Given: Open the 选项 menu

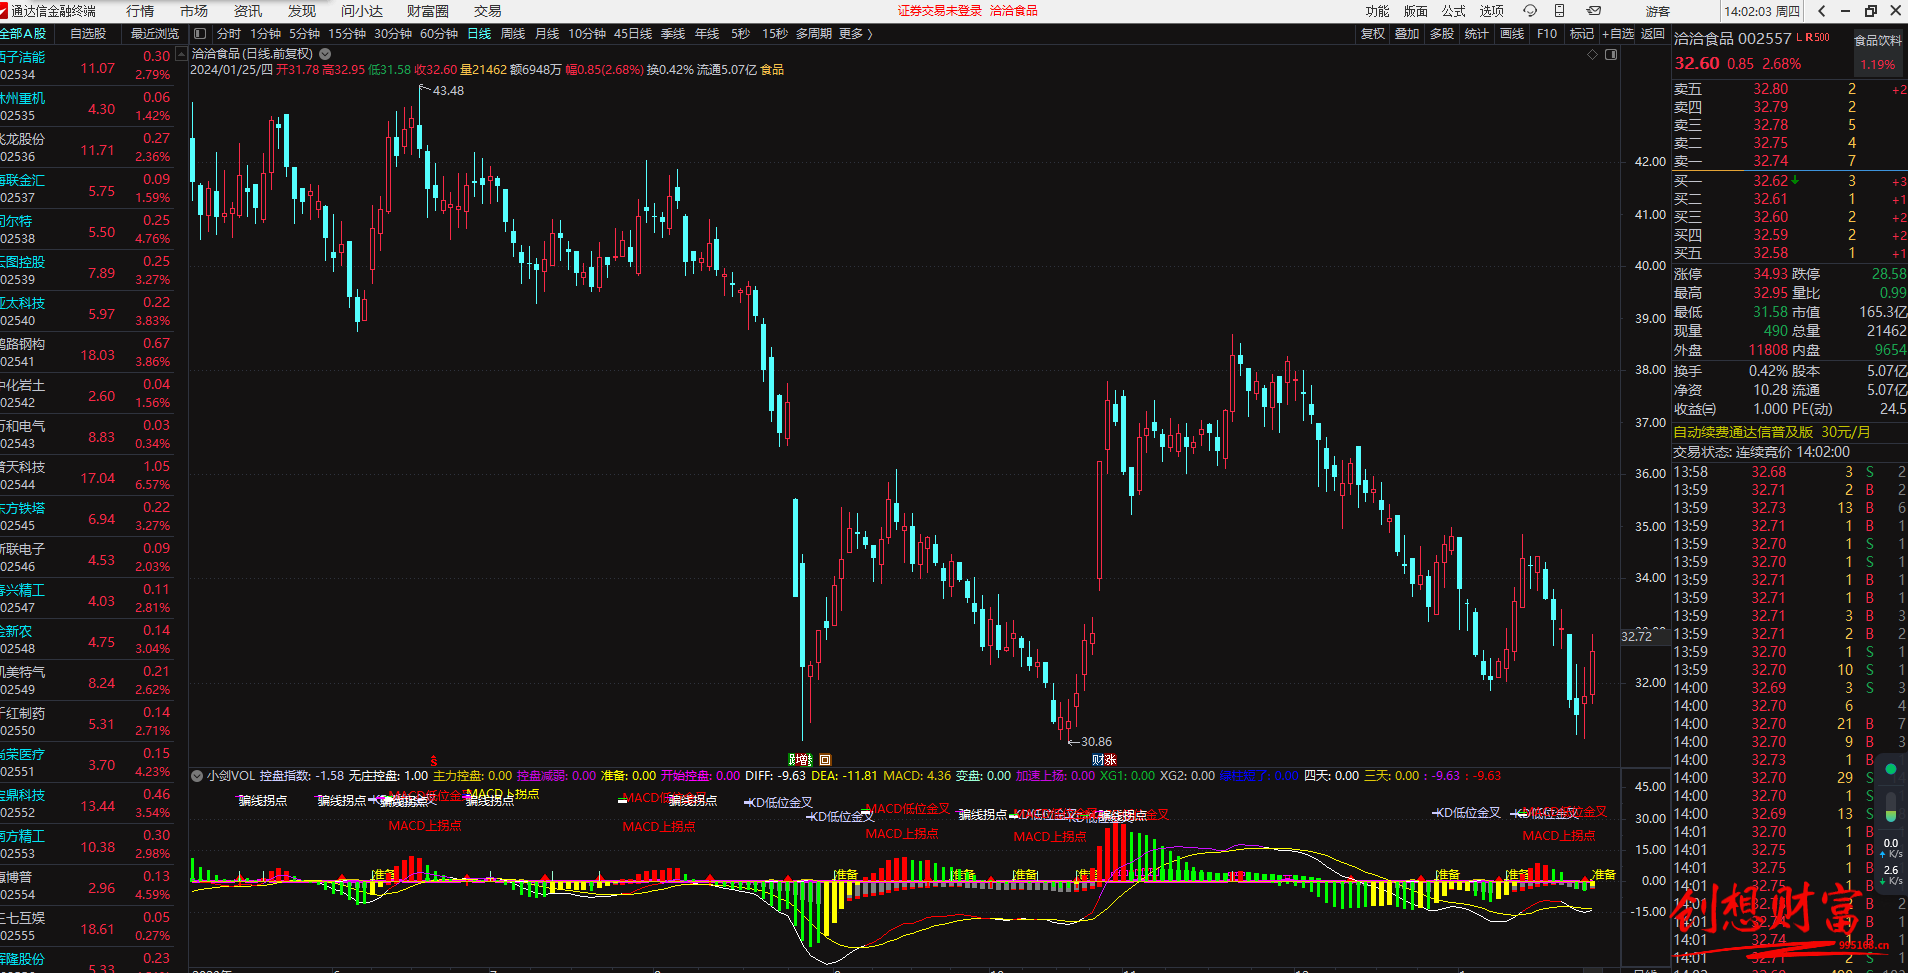Looking at the screenshot, I should coord(1492,11).
